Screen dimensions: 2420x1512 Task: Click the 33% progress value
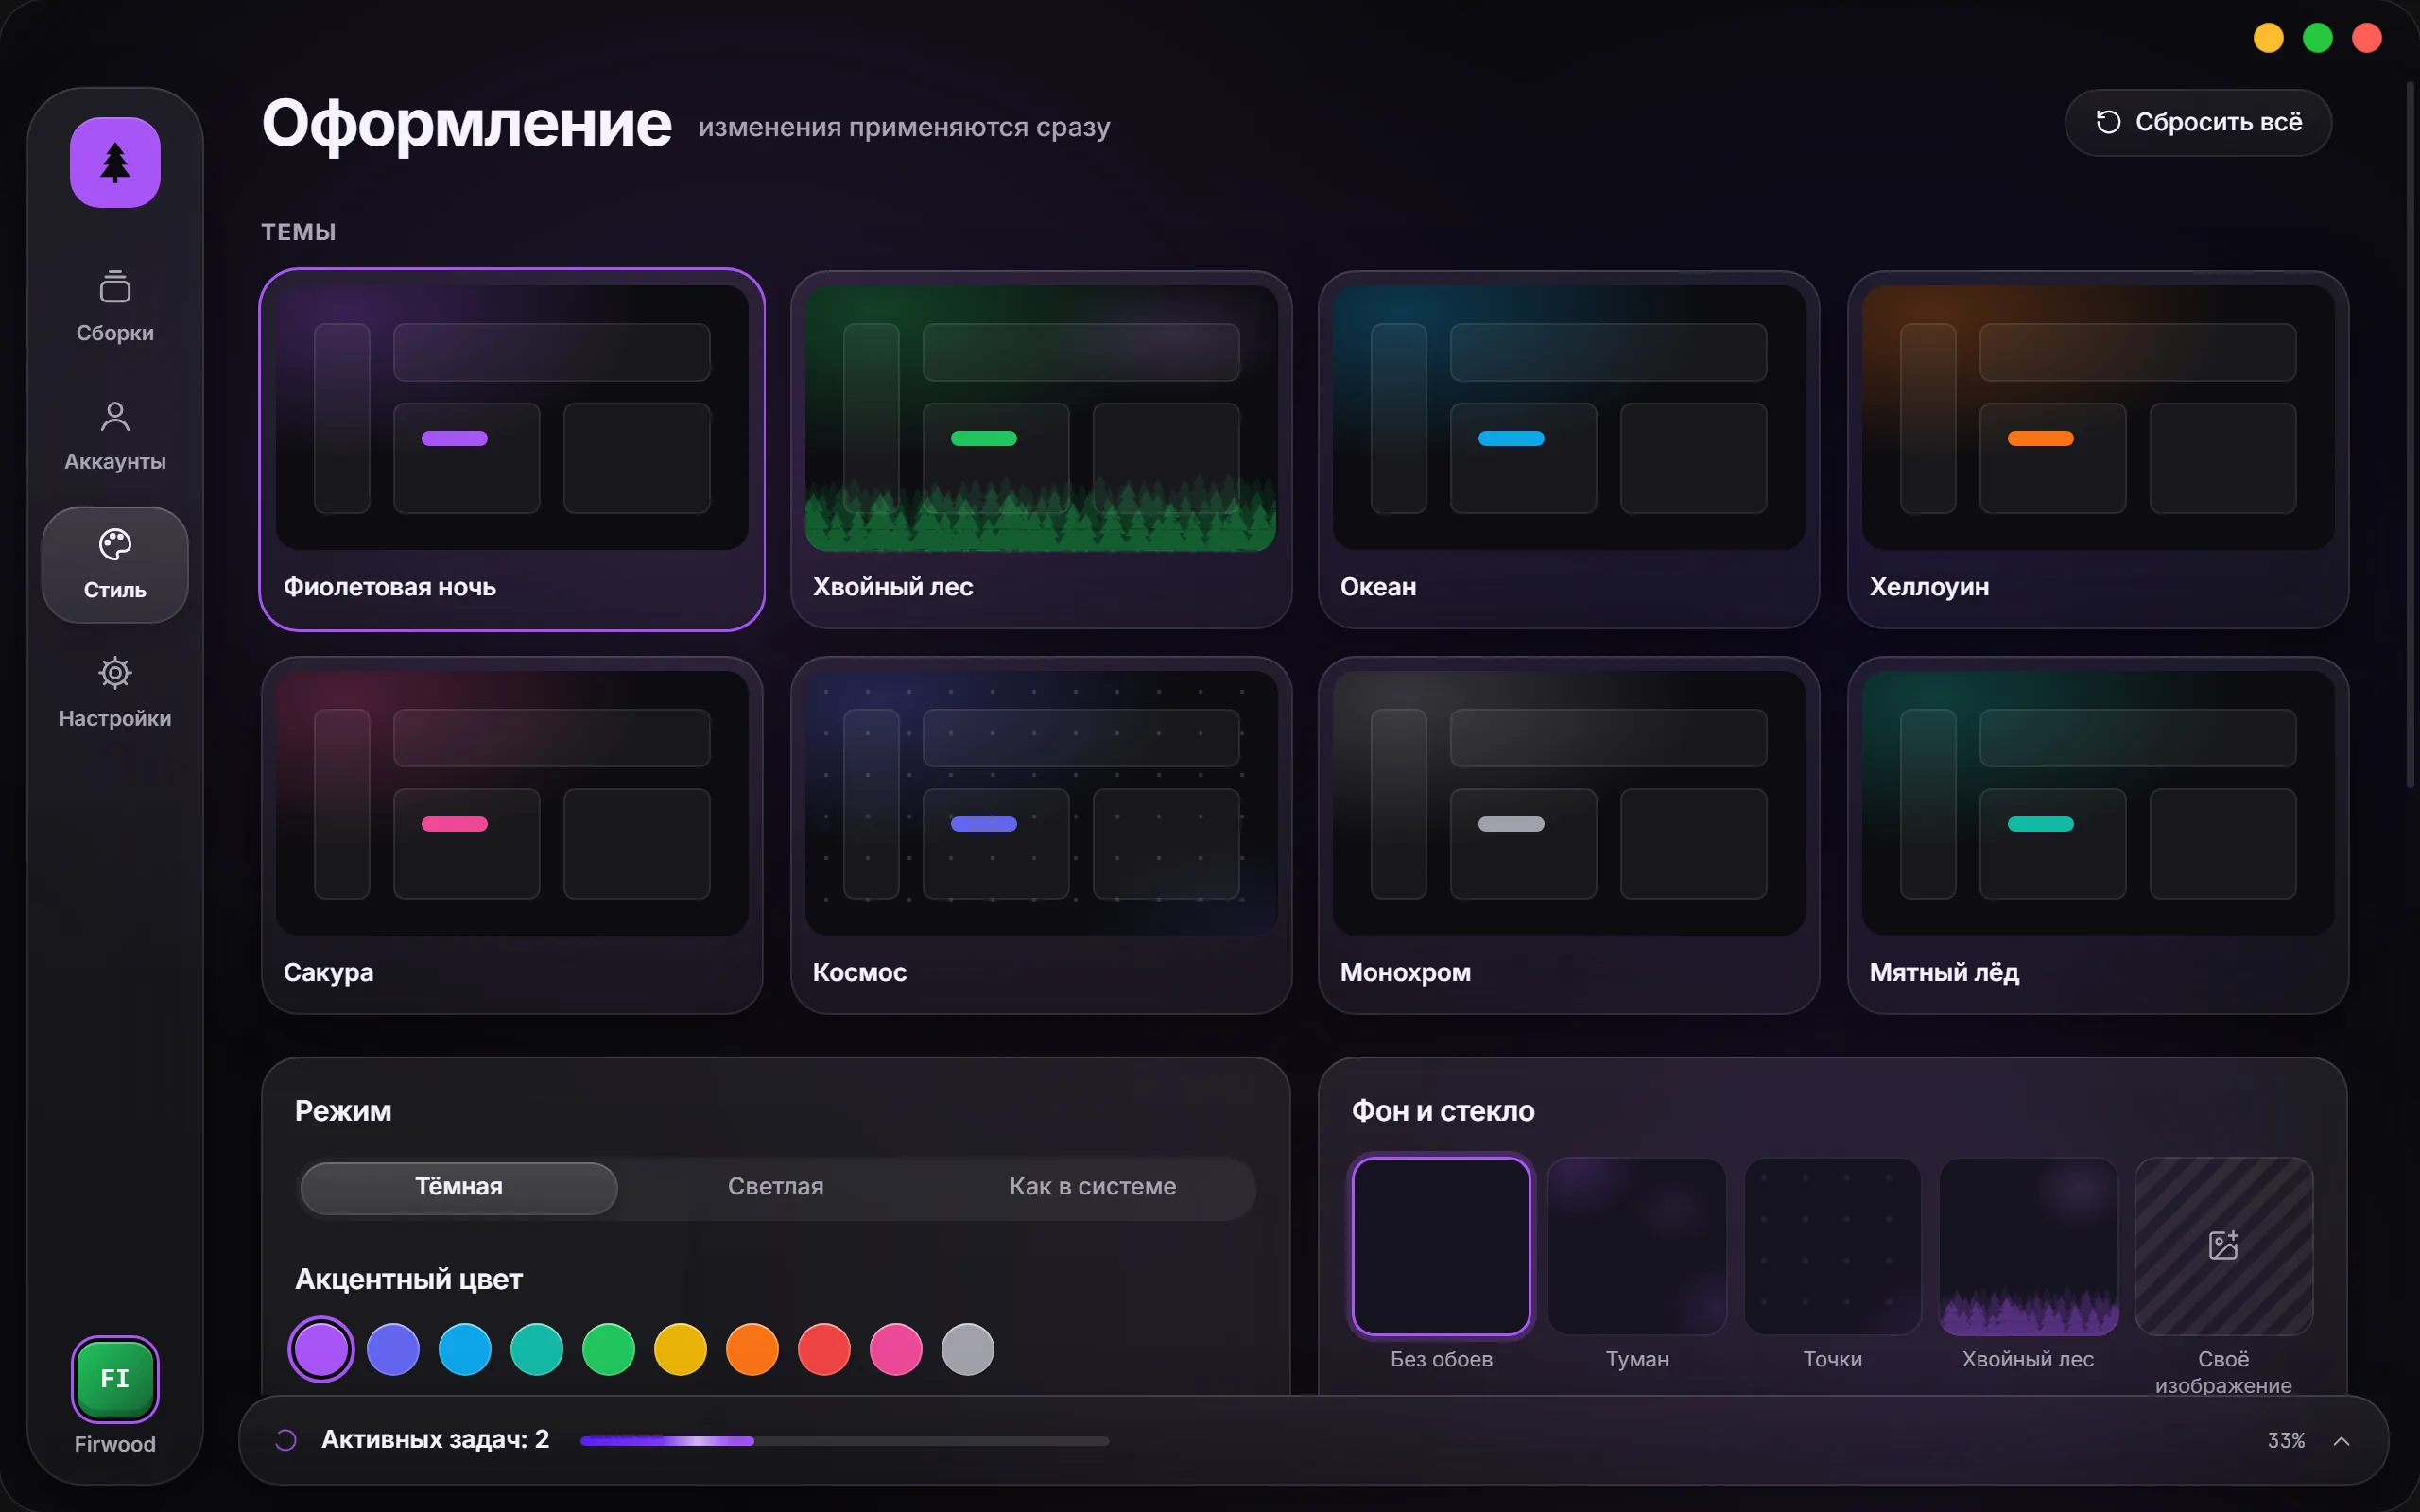(x=2285, y=1441)
